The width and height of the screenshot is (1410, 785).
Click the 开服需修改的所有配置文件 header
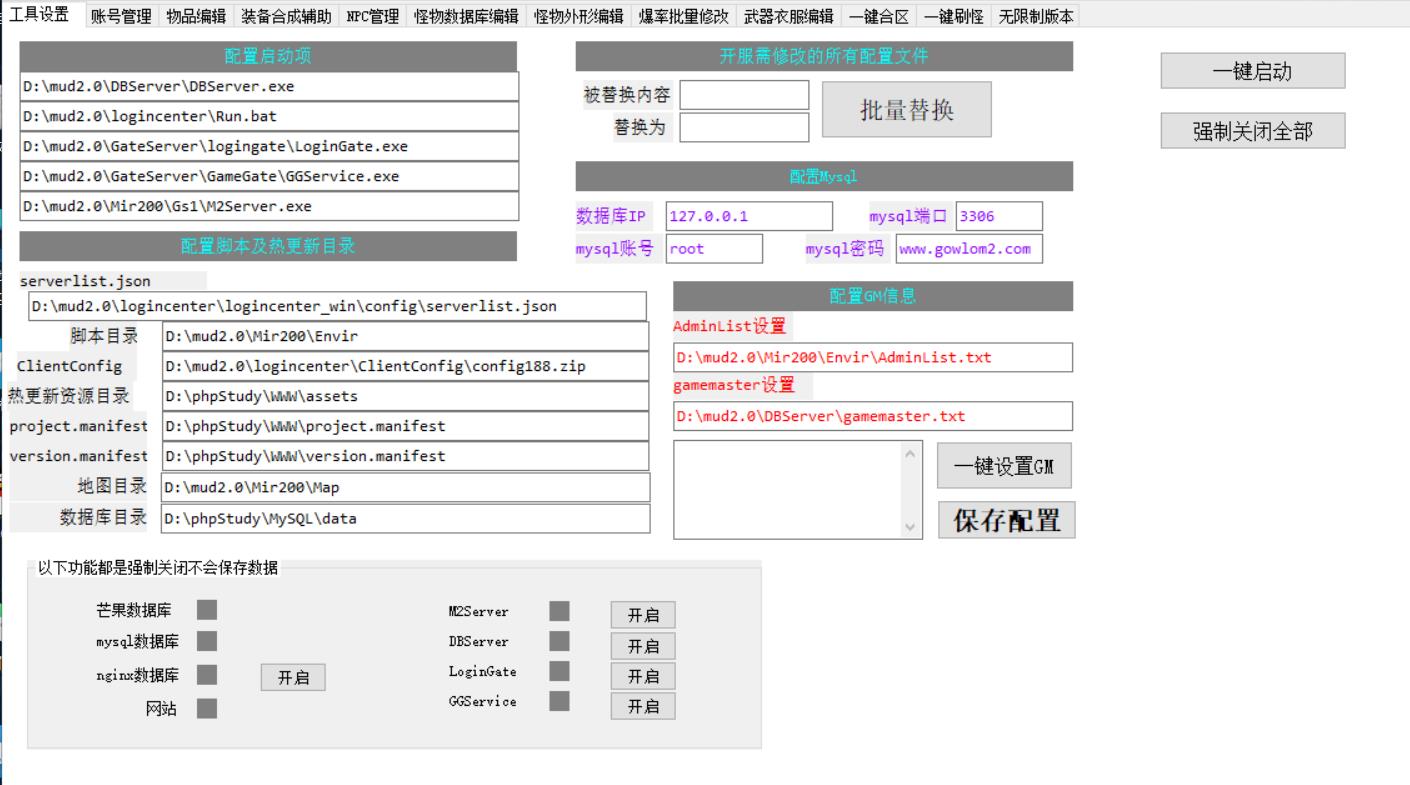pyautogui.click(x=824, y=56)
